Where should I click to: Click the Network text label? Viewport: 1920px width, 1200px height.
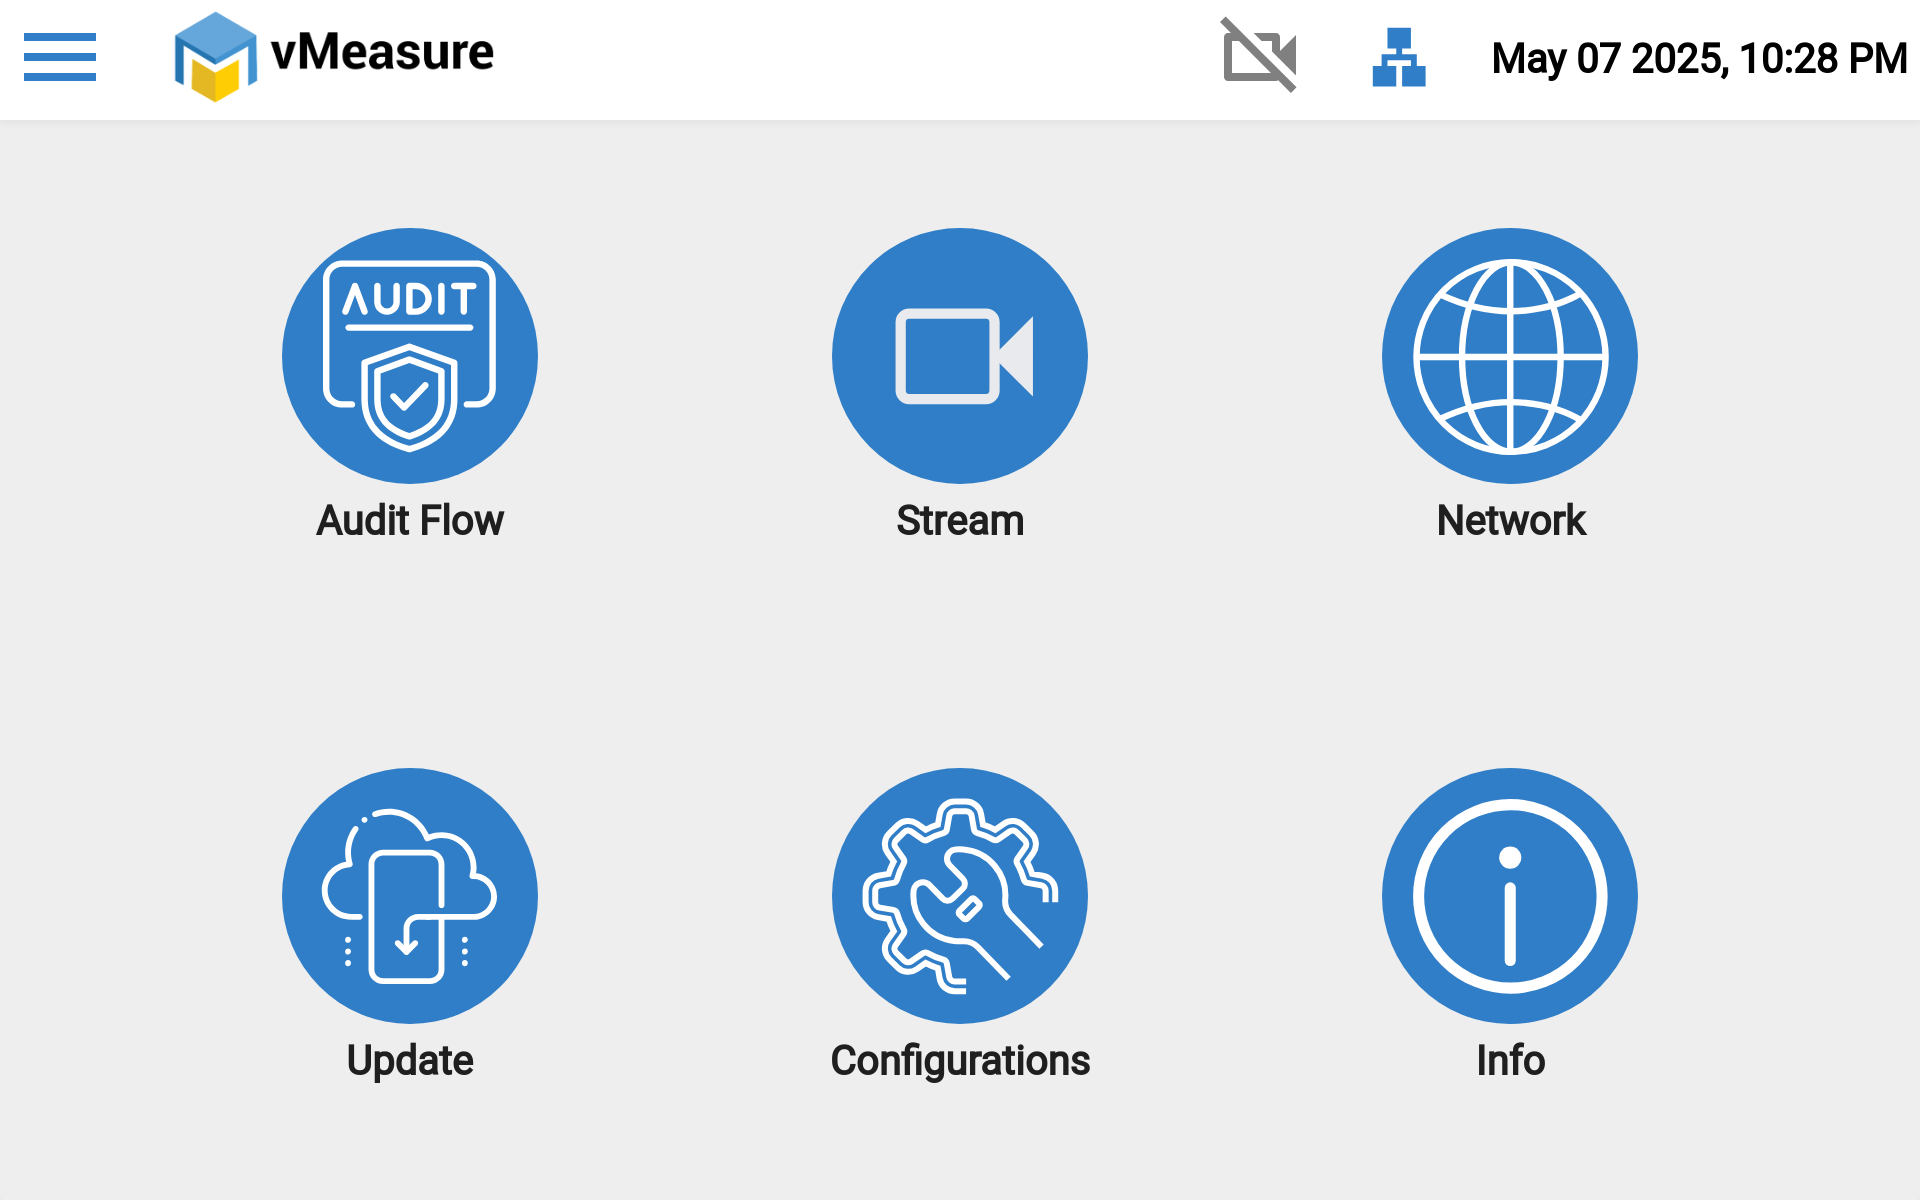[x=1511, y=521]
